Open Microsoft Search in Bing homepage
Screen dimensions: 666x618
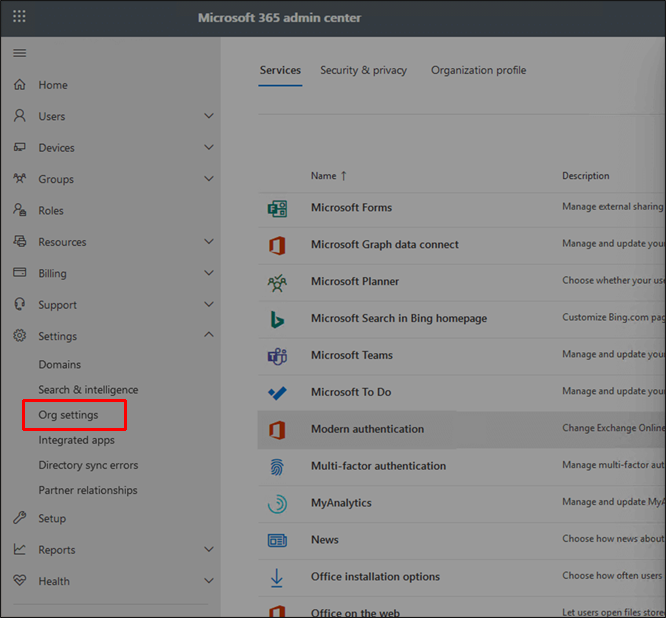398,318
